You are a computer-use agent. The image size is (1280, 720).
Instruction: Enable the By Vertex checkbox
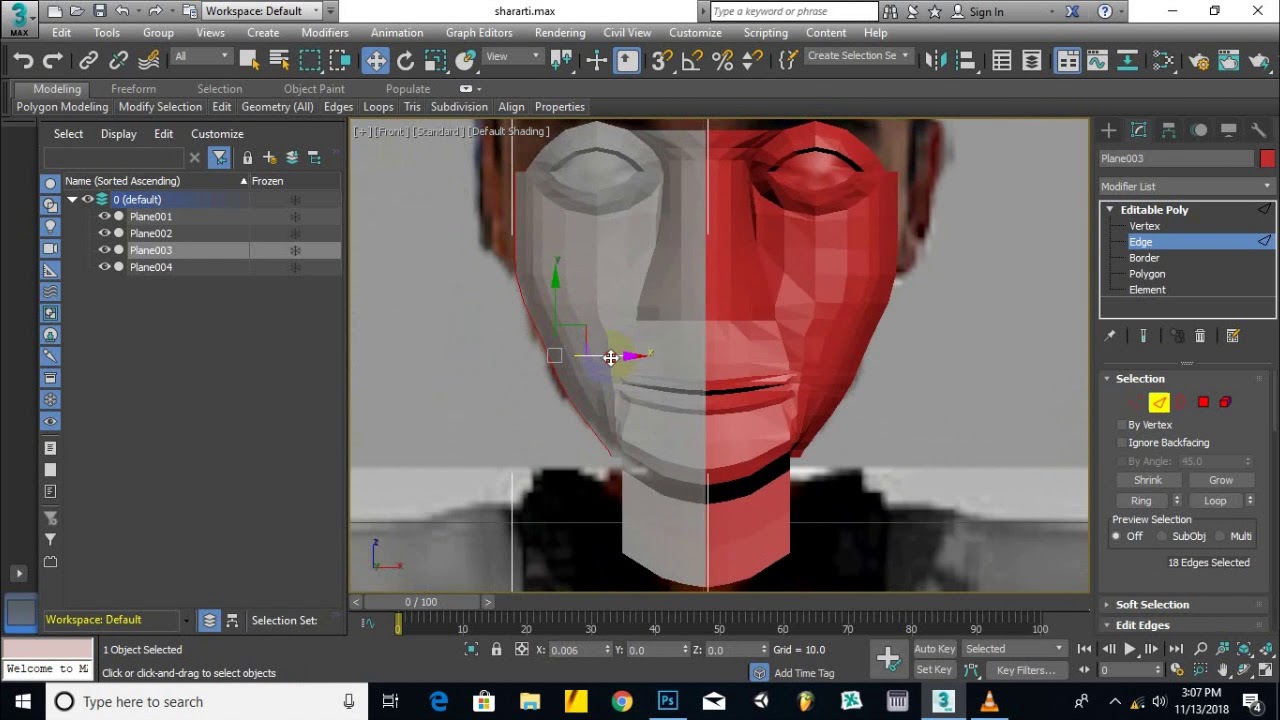[1122, 425]
